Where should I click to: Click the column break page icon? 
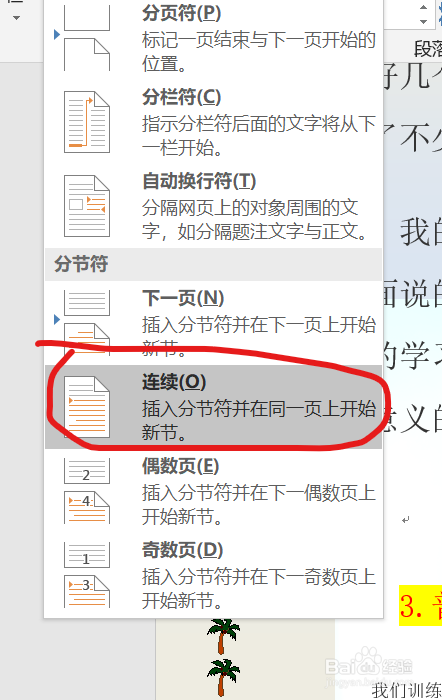[87, 122]
